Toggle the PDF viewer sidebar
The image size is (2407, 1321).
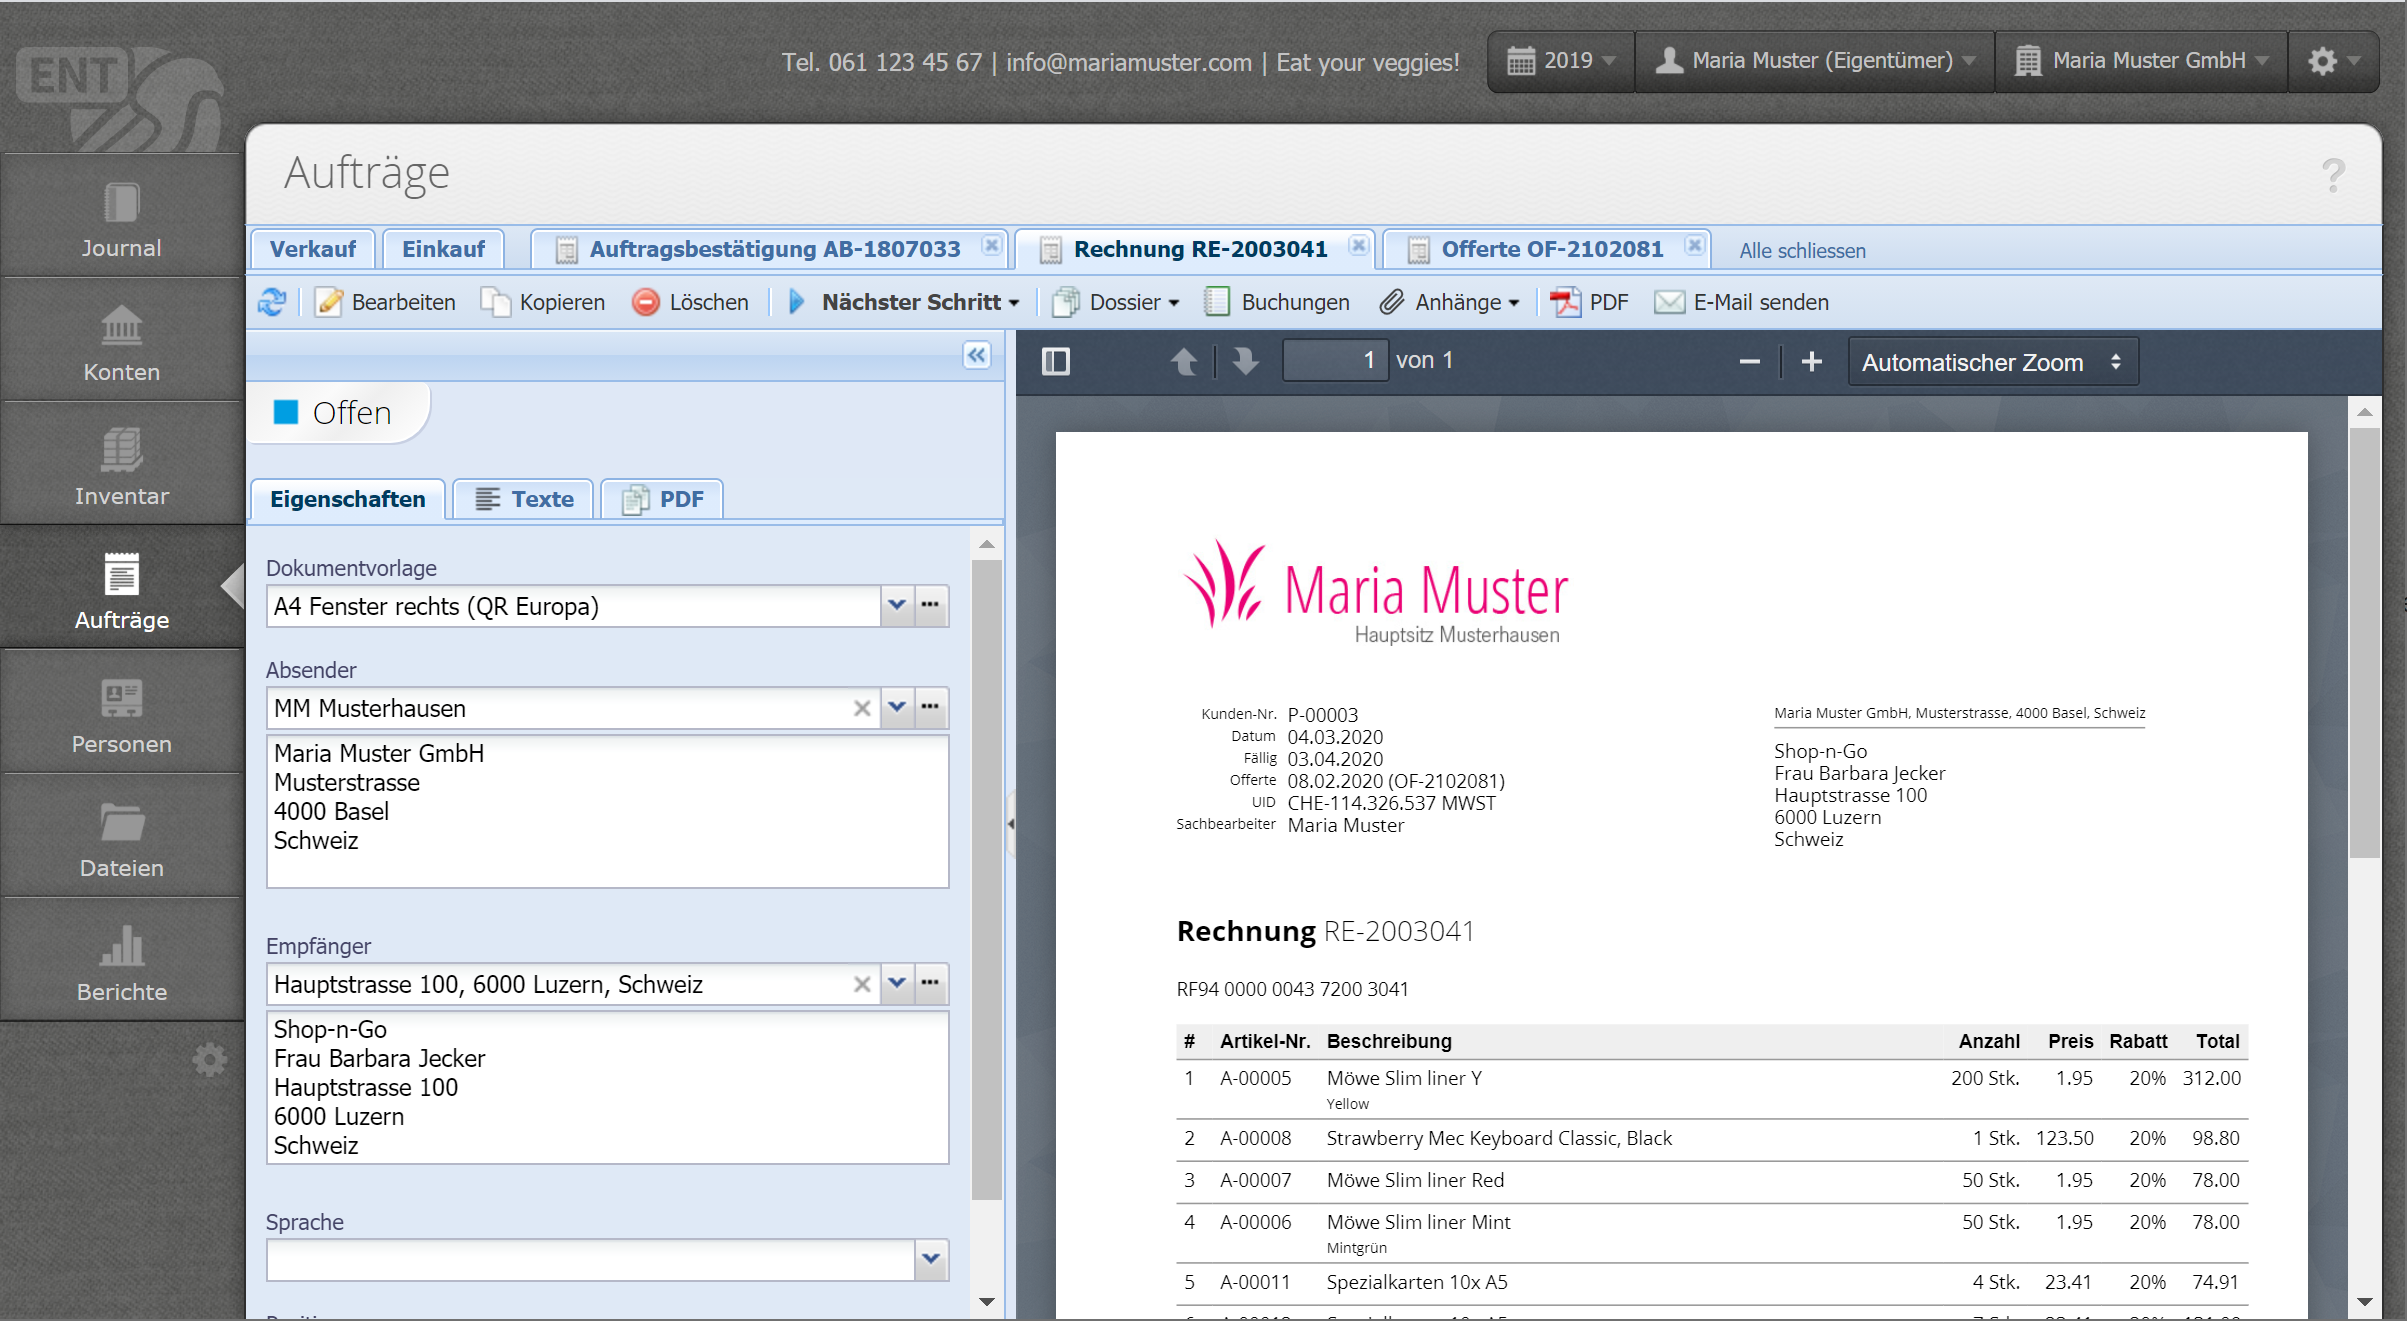click(1056, 361)
